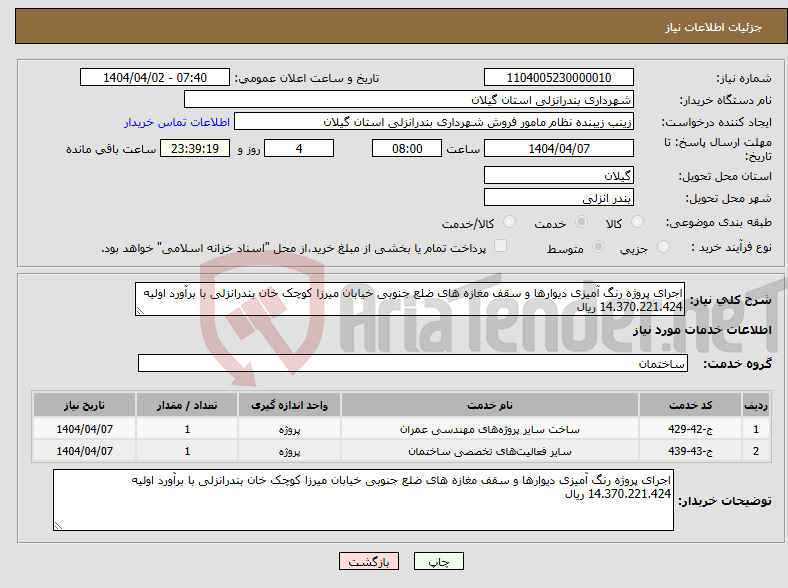
Task: Open the اطلاعات تماس خریدار link
Action: pos(177,122)
